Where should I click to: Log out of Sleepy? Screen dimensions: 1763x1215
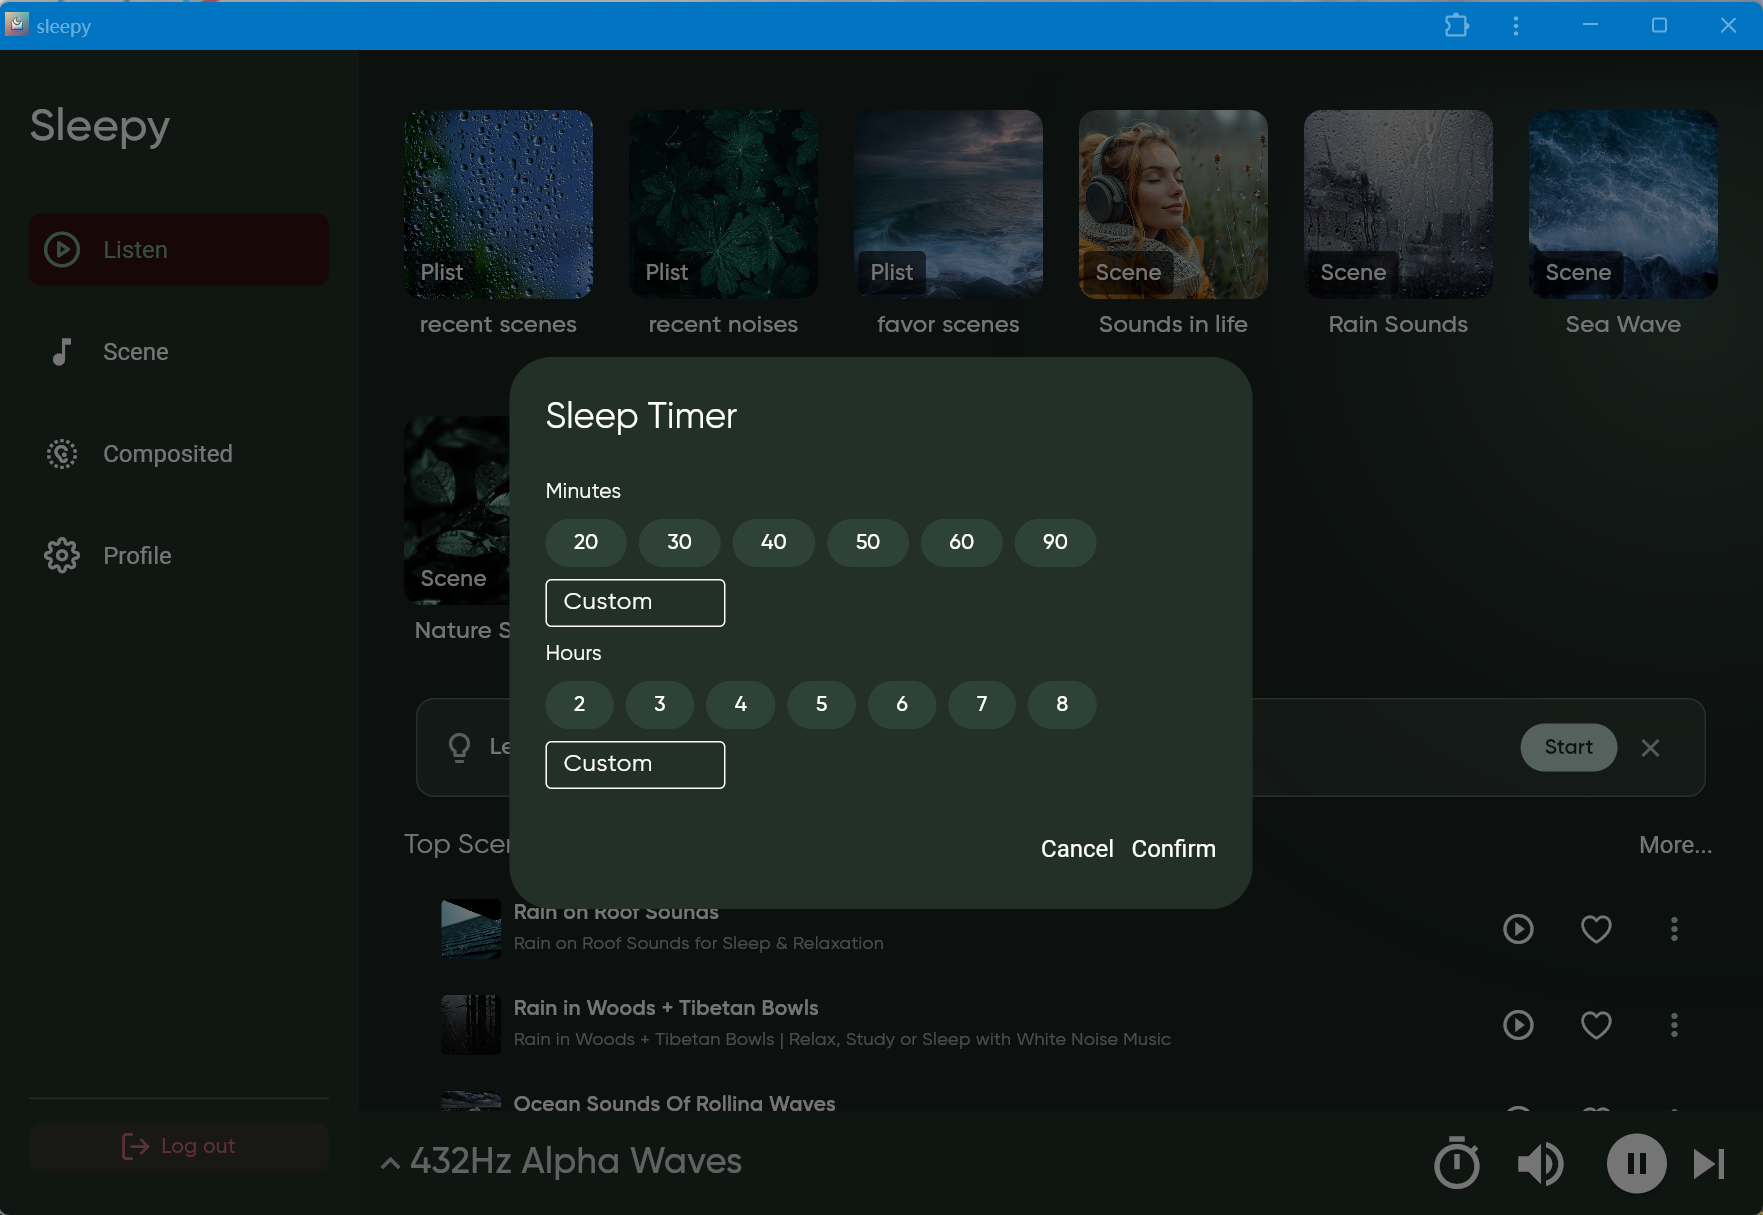coord(179,1146)
